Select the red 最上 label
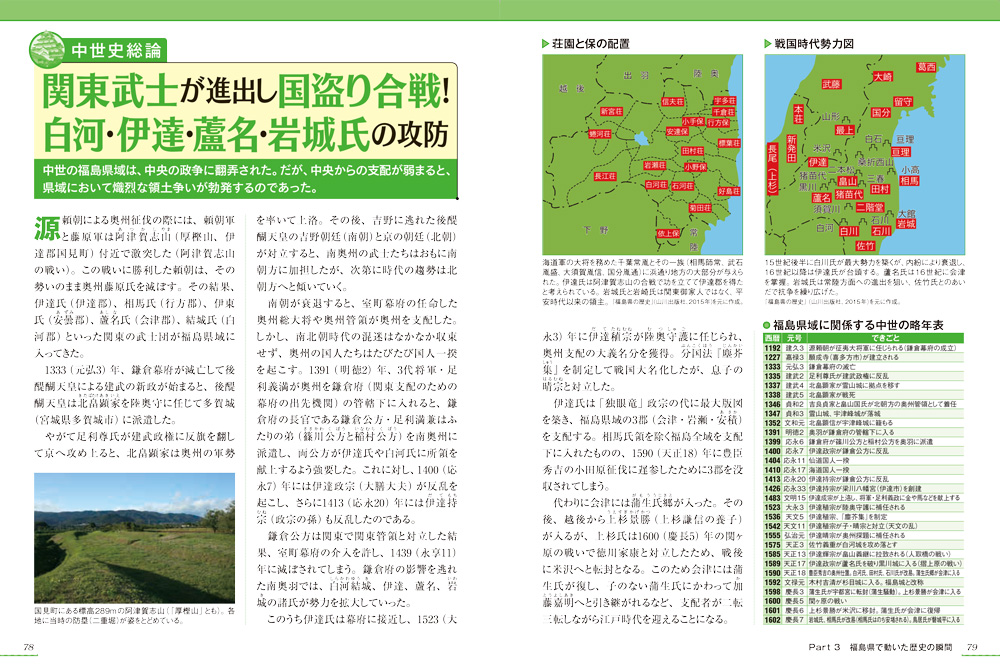 (x=844, y=130)
